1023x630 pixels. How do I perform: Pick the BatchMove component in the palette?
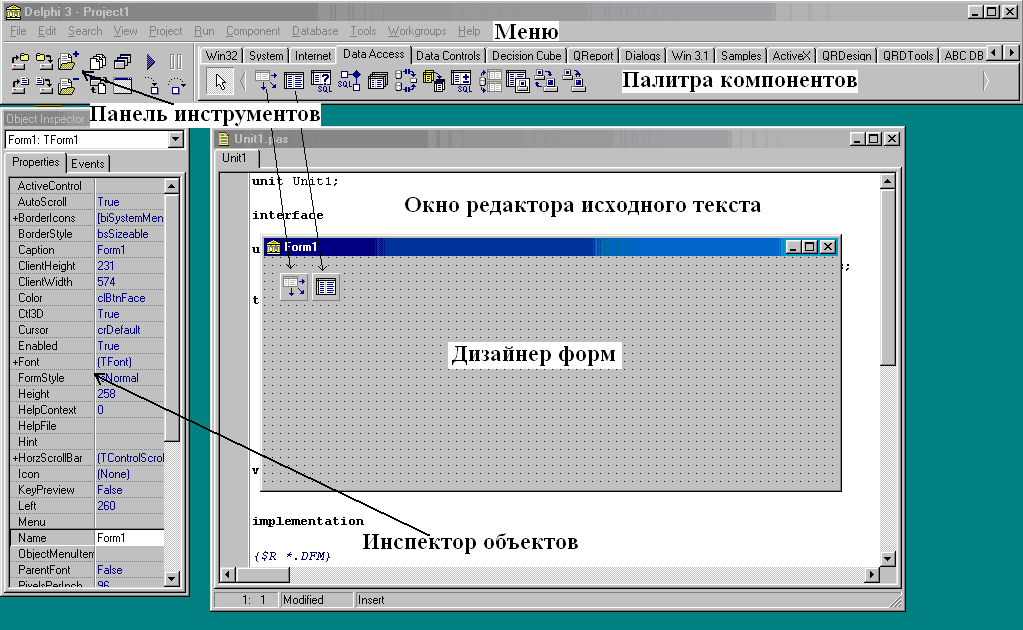point(434,81)
